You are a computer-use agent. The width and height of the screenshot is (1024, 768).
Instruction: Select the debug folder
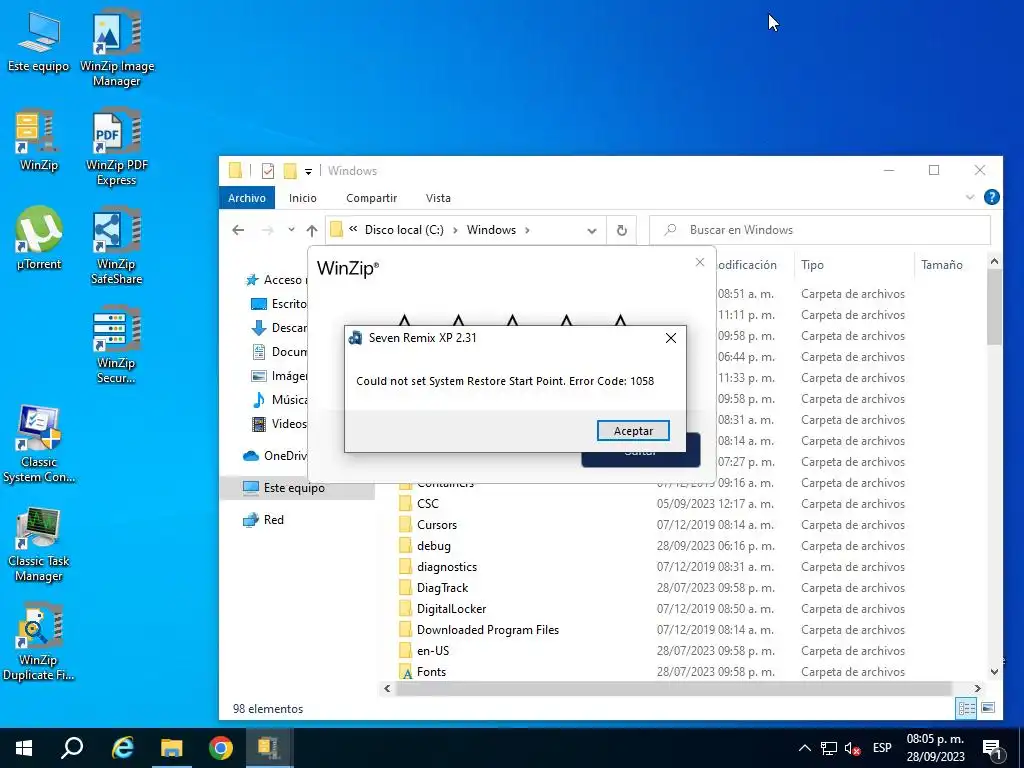(x=434, y=546)
